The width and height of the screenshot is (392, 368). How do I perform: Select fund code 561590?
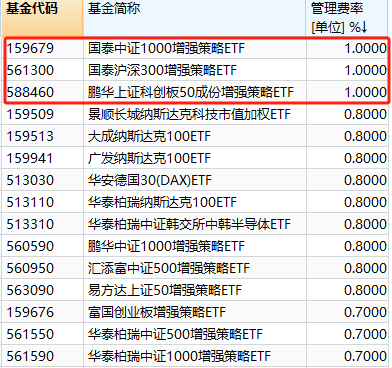pyautogui.click(x=30, y=356)
